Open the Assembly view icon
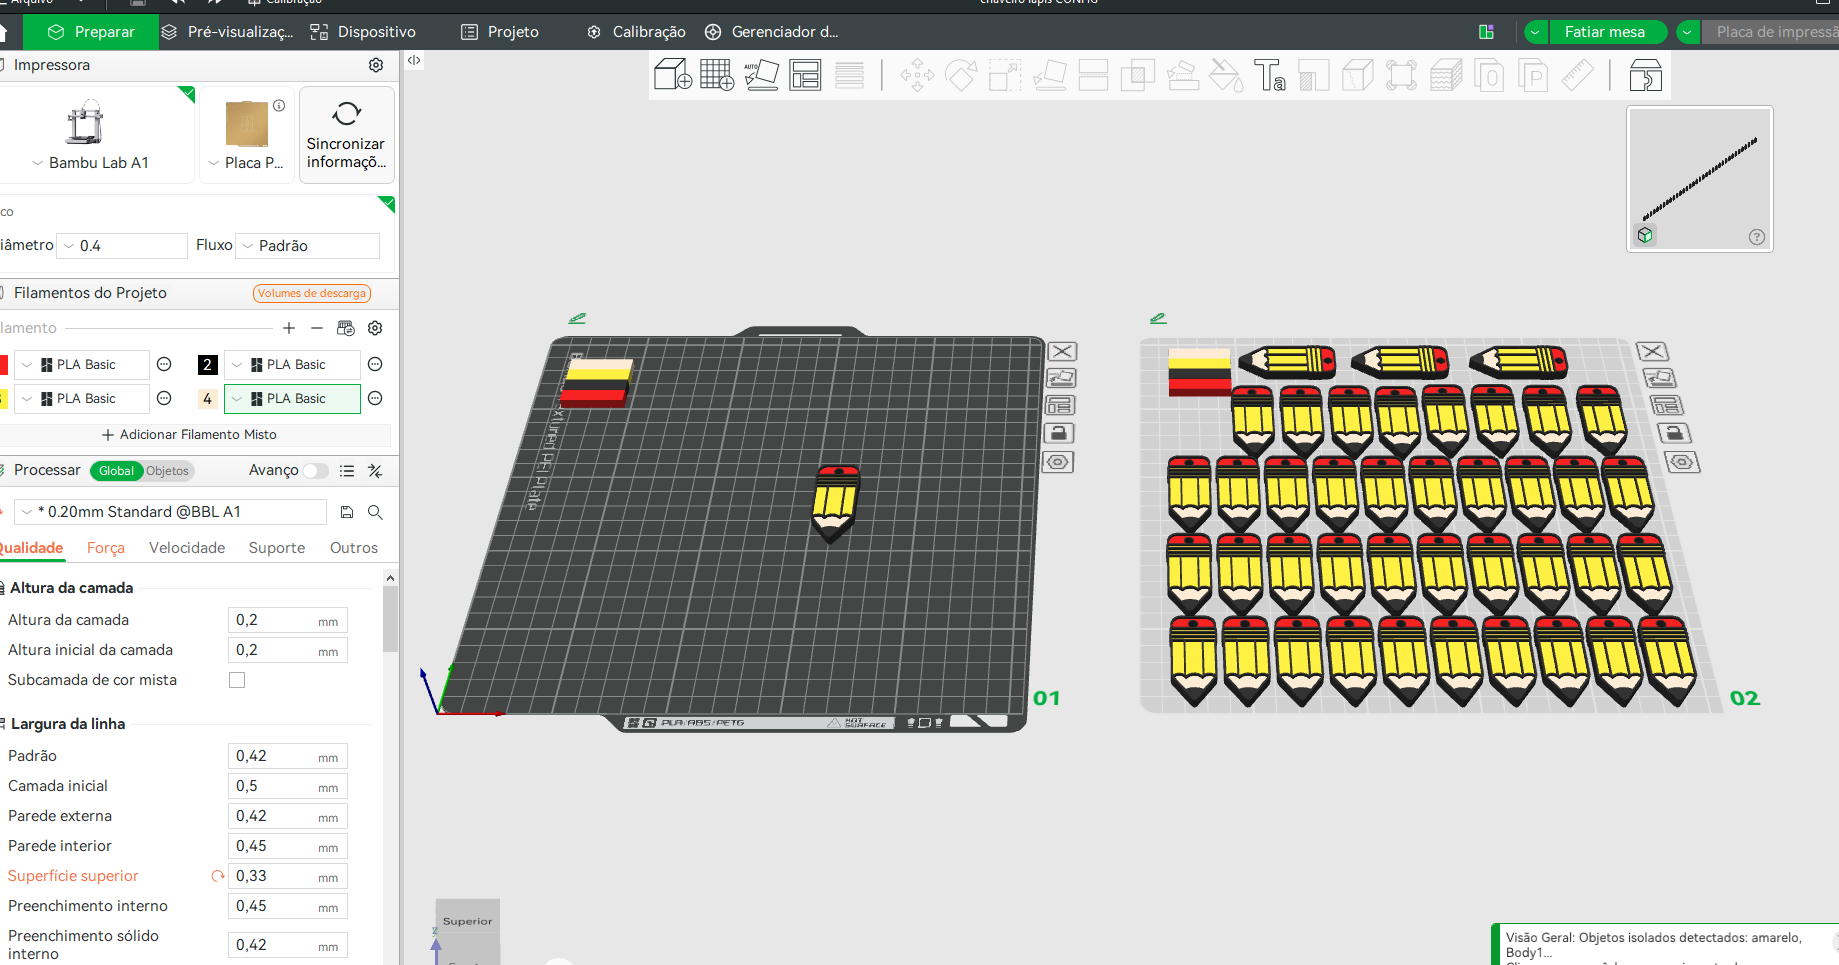This screenshot has height=965, width=1839. pos(1646,75)
